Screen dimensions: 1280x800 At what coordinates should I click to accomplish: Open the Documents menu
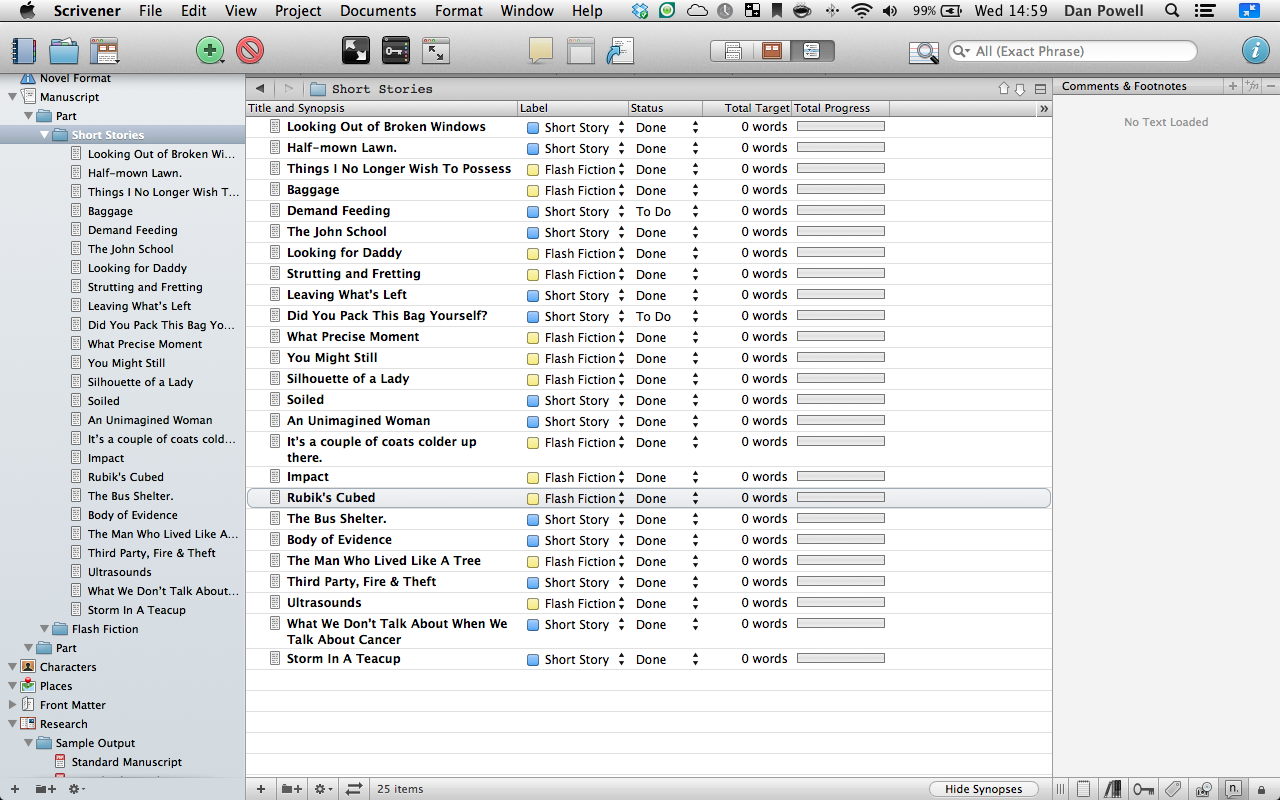tap(378, 11)
